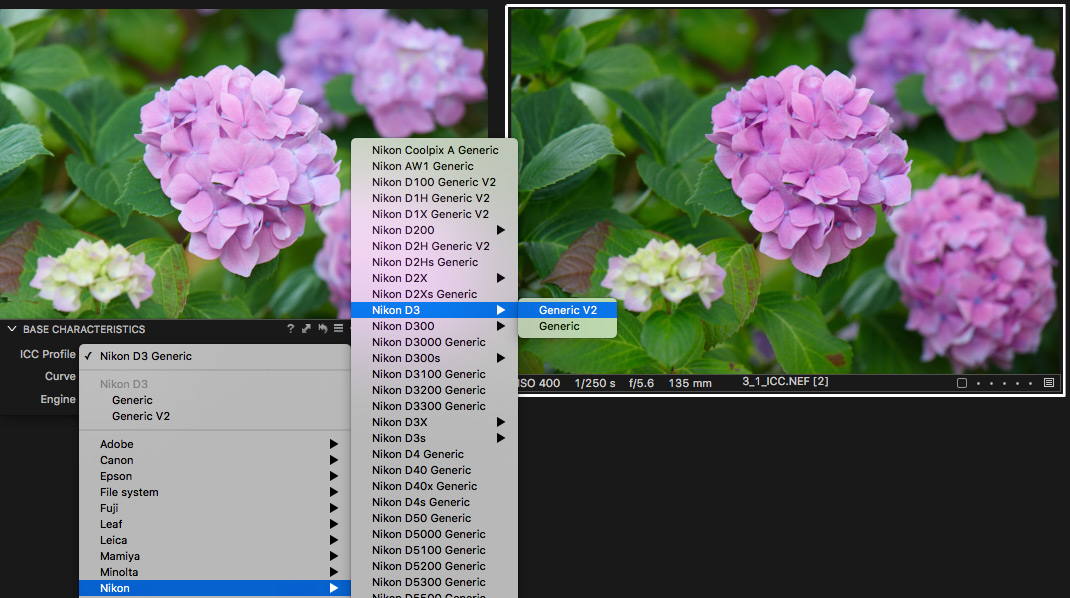Open the Nikon D3s submenu
This screenshot has height=598, width=1070.
coord(434,438)
